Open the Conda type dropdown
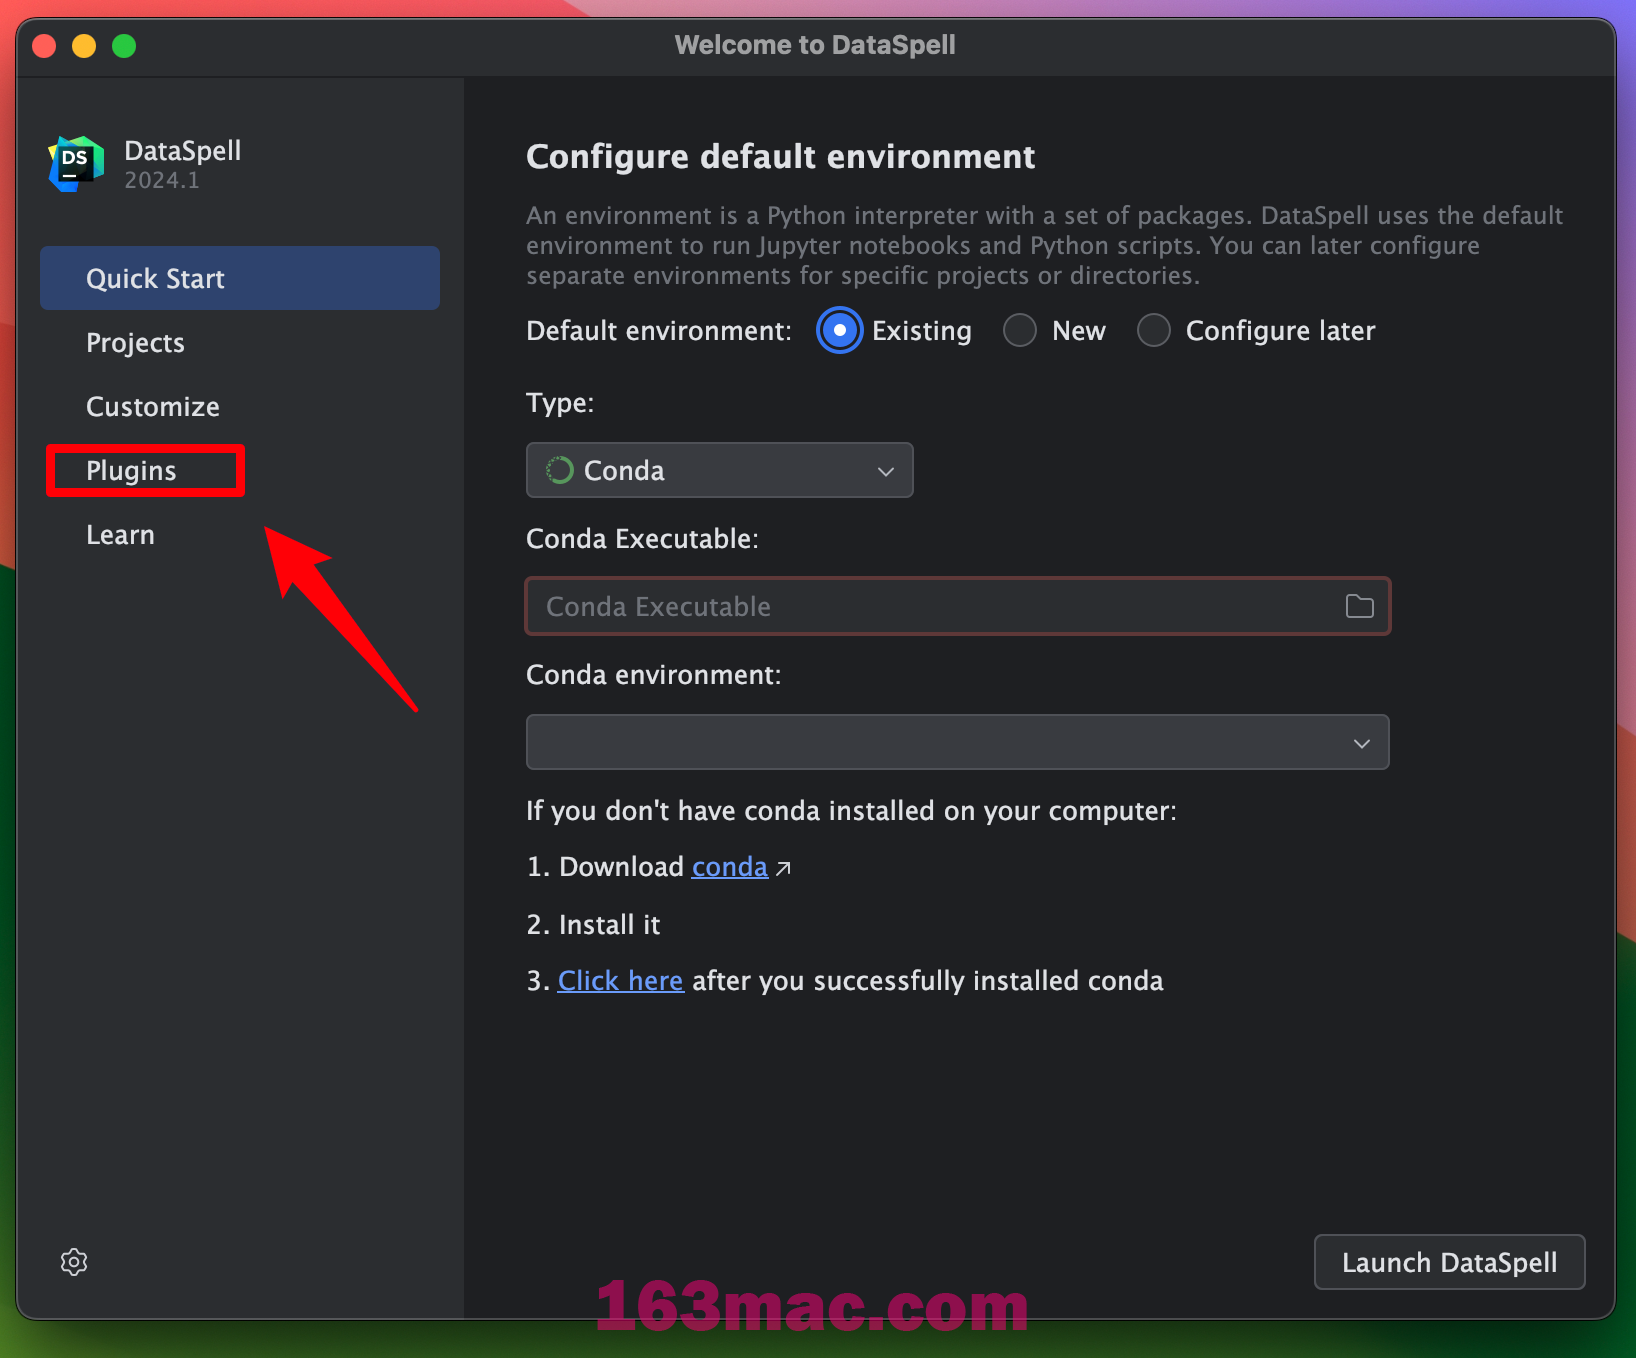 (x=719, y=470)
